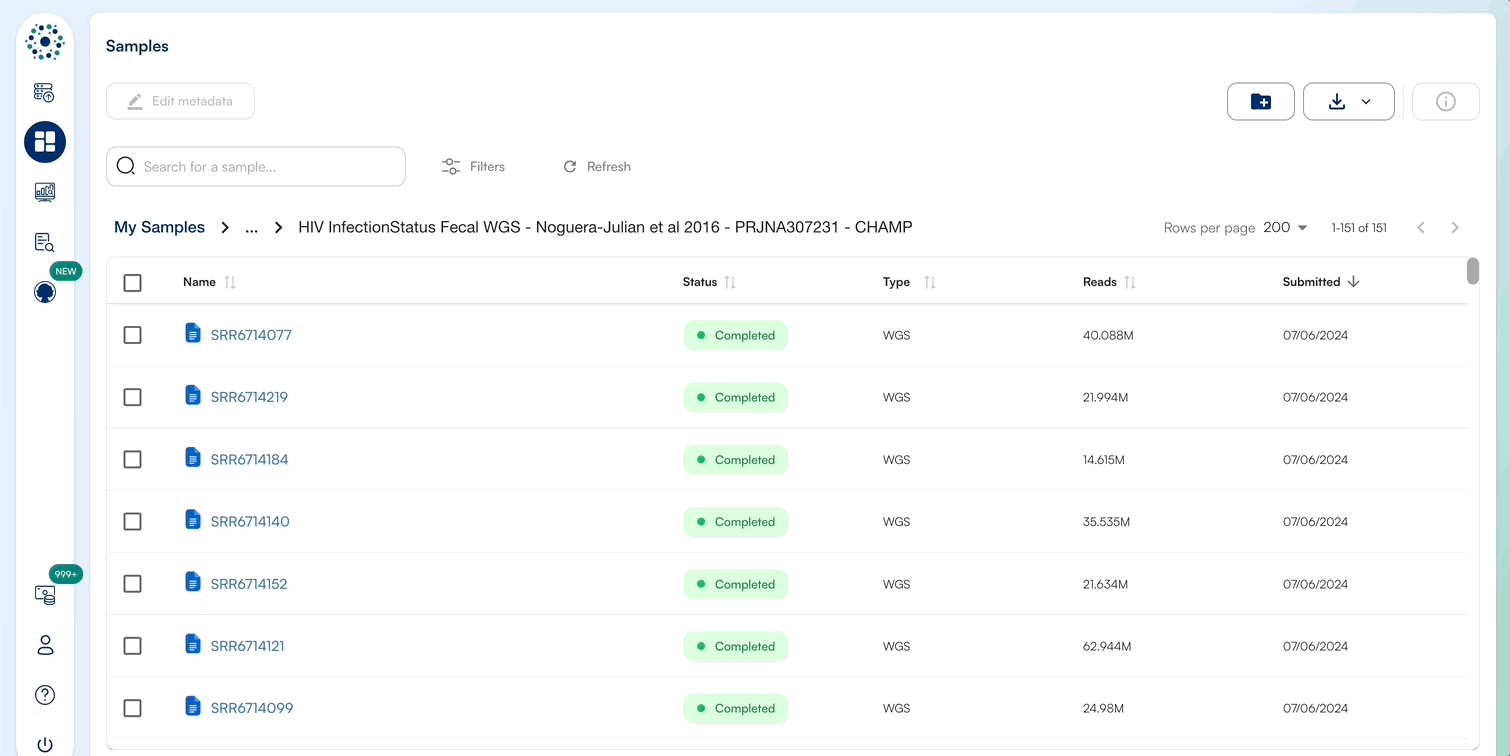Screen dimensions: 1510x756
Task: Toggle the select-all checkbox in the table header
Action: (x=132, y=282)
